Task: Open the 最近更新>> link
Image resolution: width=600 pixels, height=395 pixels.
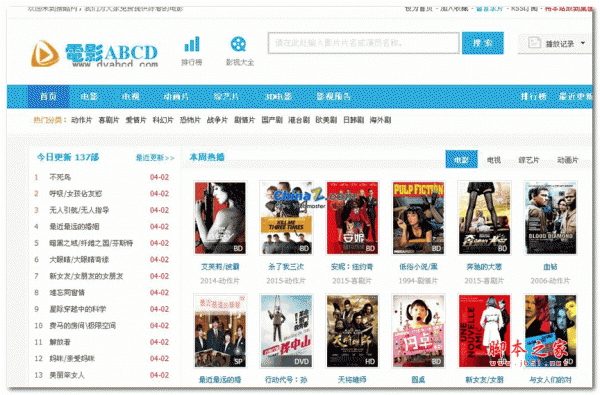Action: coord(155,158)
